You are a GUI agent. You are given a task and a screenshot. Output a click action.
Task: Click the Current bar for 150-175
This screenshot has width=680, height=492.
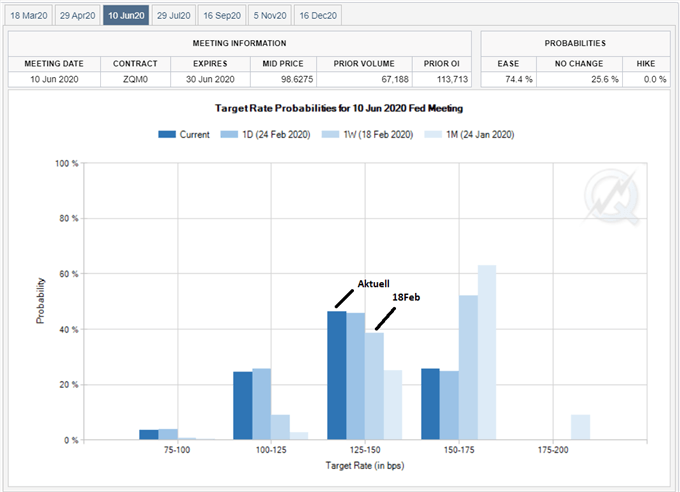click(430, 404)
